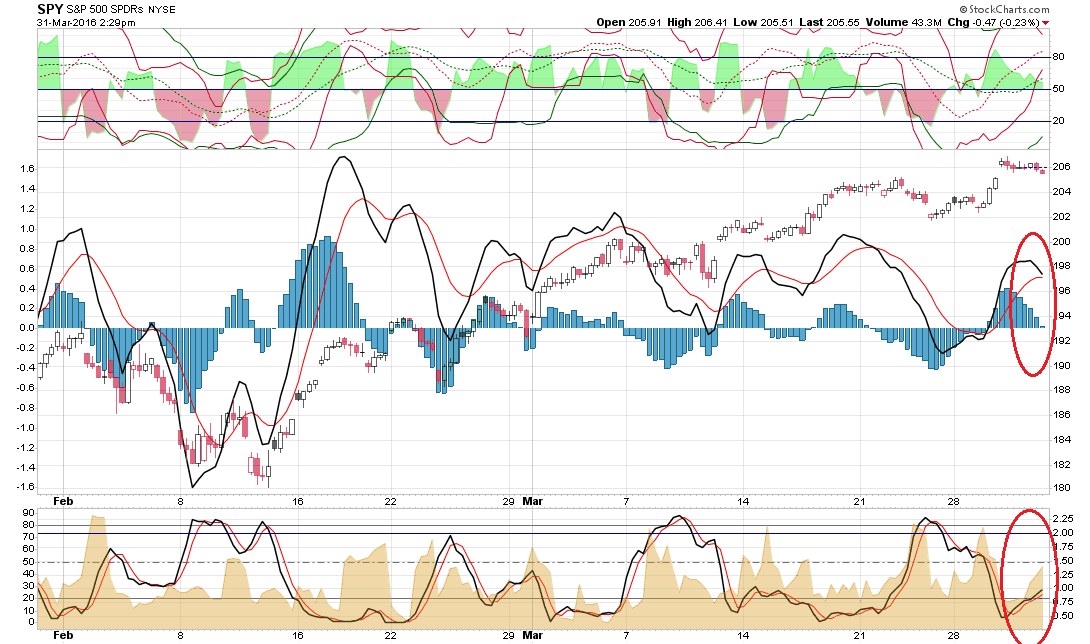
Task: Click the Feb label on the main chart's date axis
Action: click(63, 501)
